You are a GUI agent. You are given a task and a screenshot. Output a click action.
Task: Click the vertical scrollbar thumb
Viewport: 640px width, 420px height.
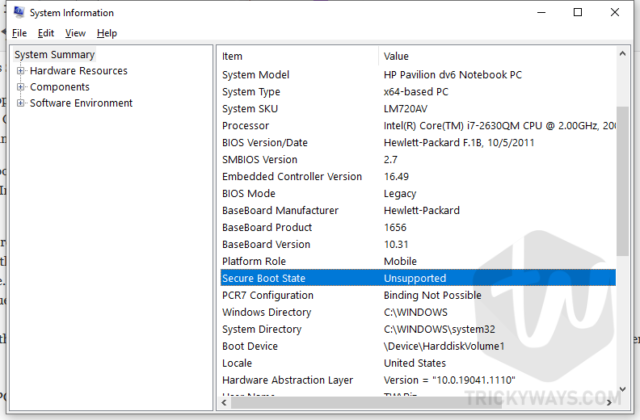coord(622,181)
